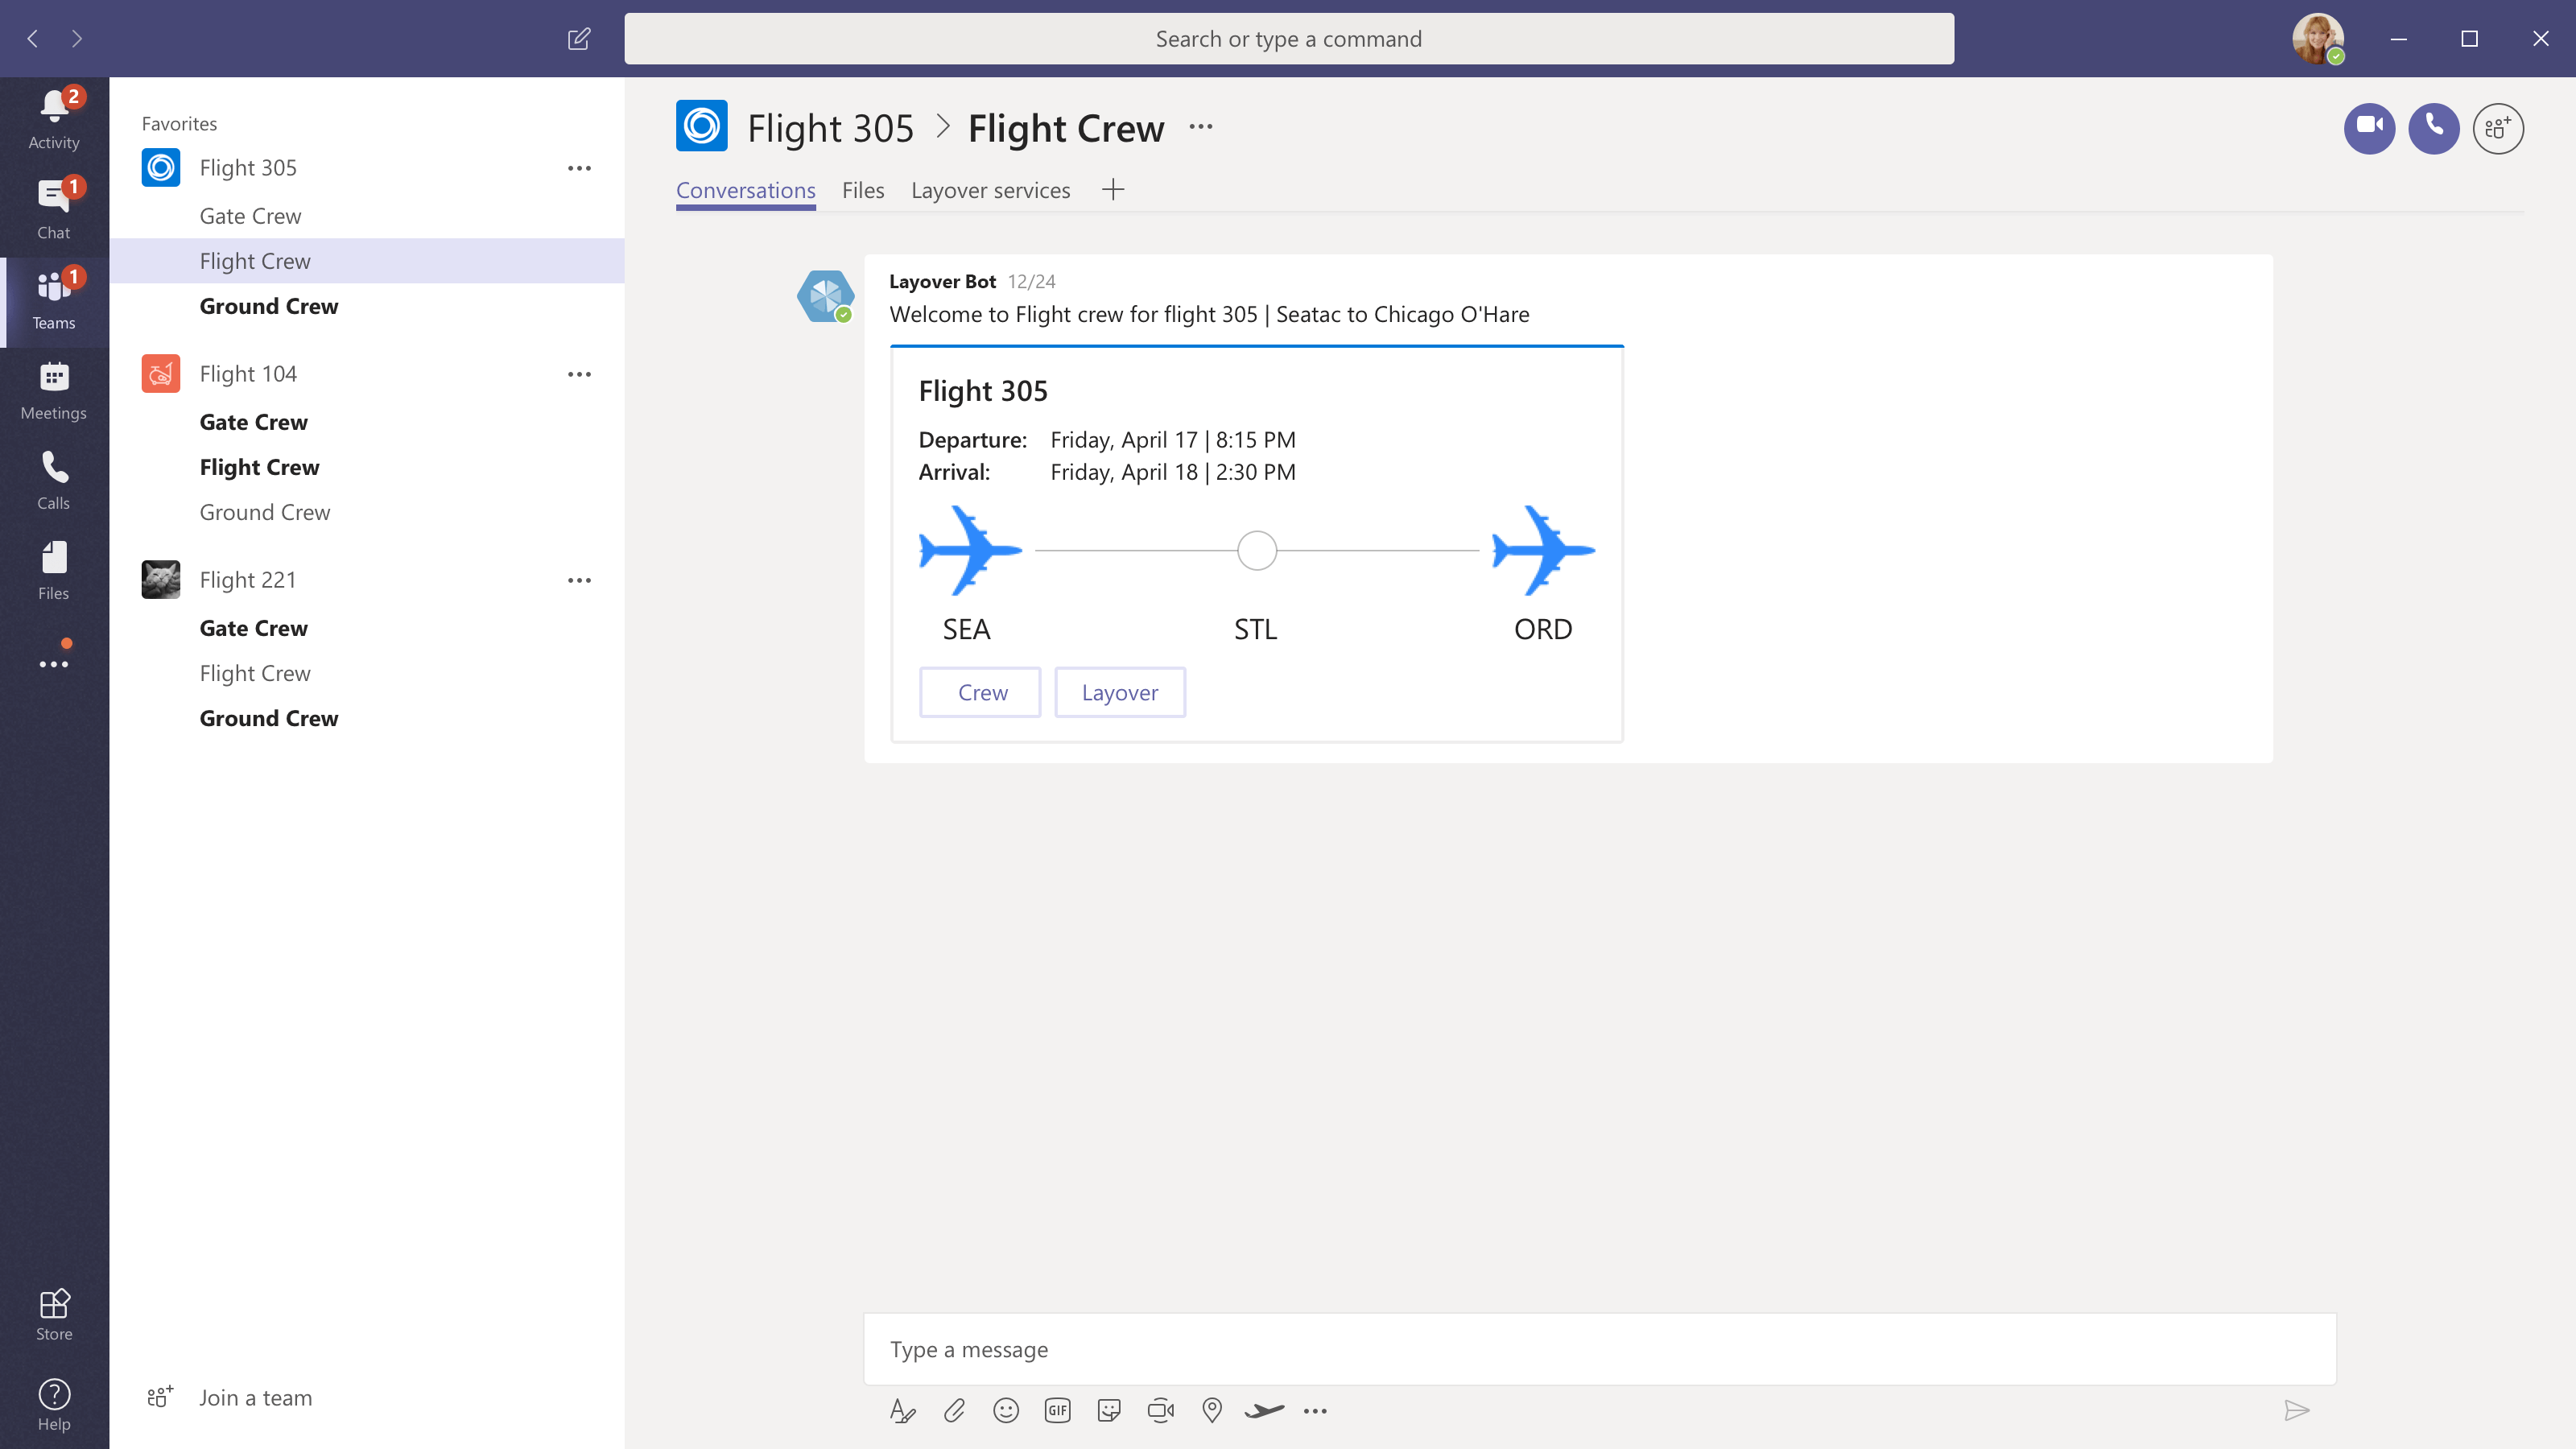Open Flight 221 team more options
This screenshot has height=1449, width=2576.
[x=579, y=580]
